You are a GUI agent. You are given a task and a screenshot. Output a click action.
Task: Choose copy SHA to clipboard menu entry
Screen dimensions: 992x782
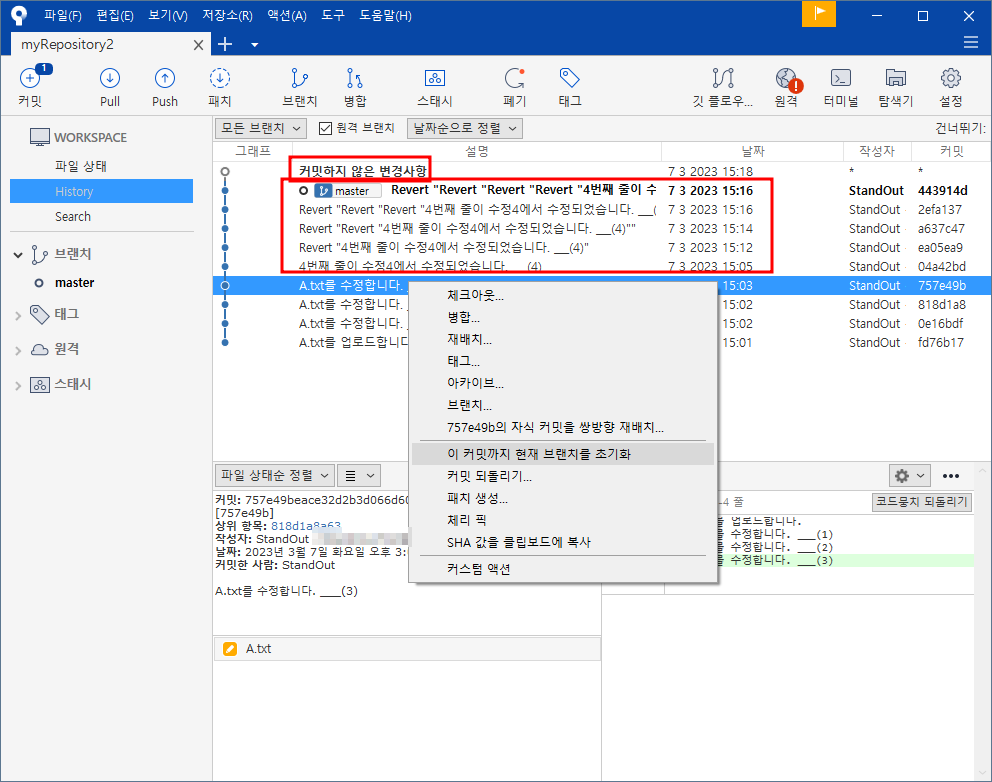click(x=562, y=542)
